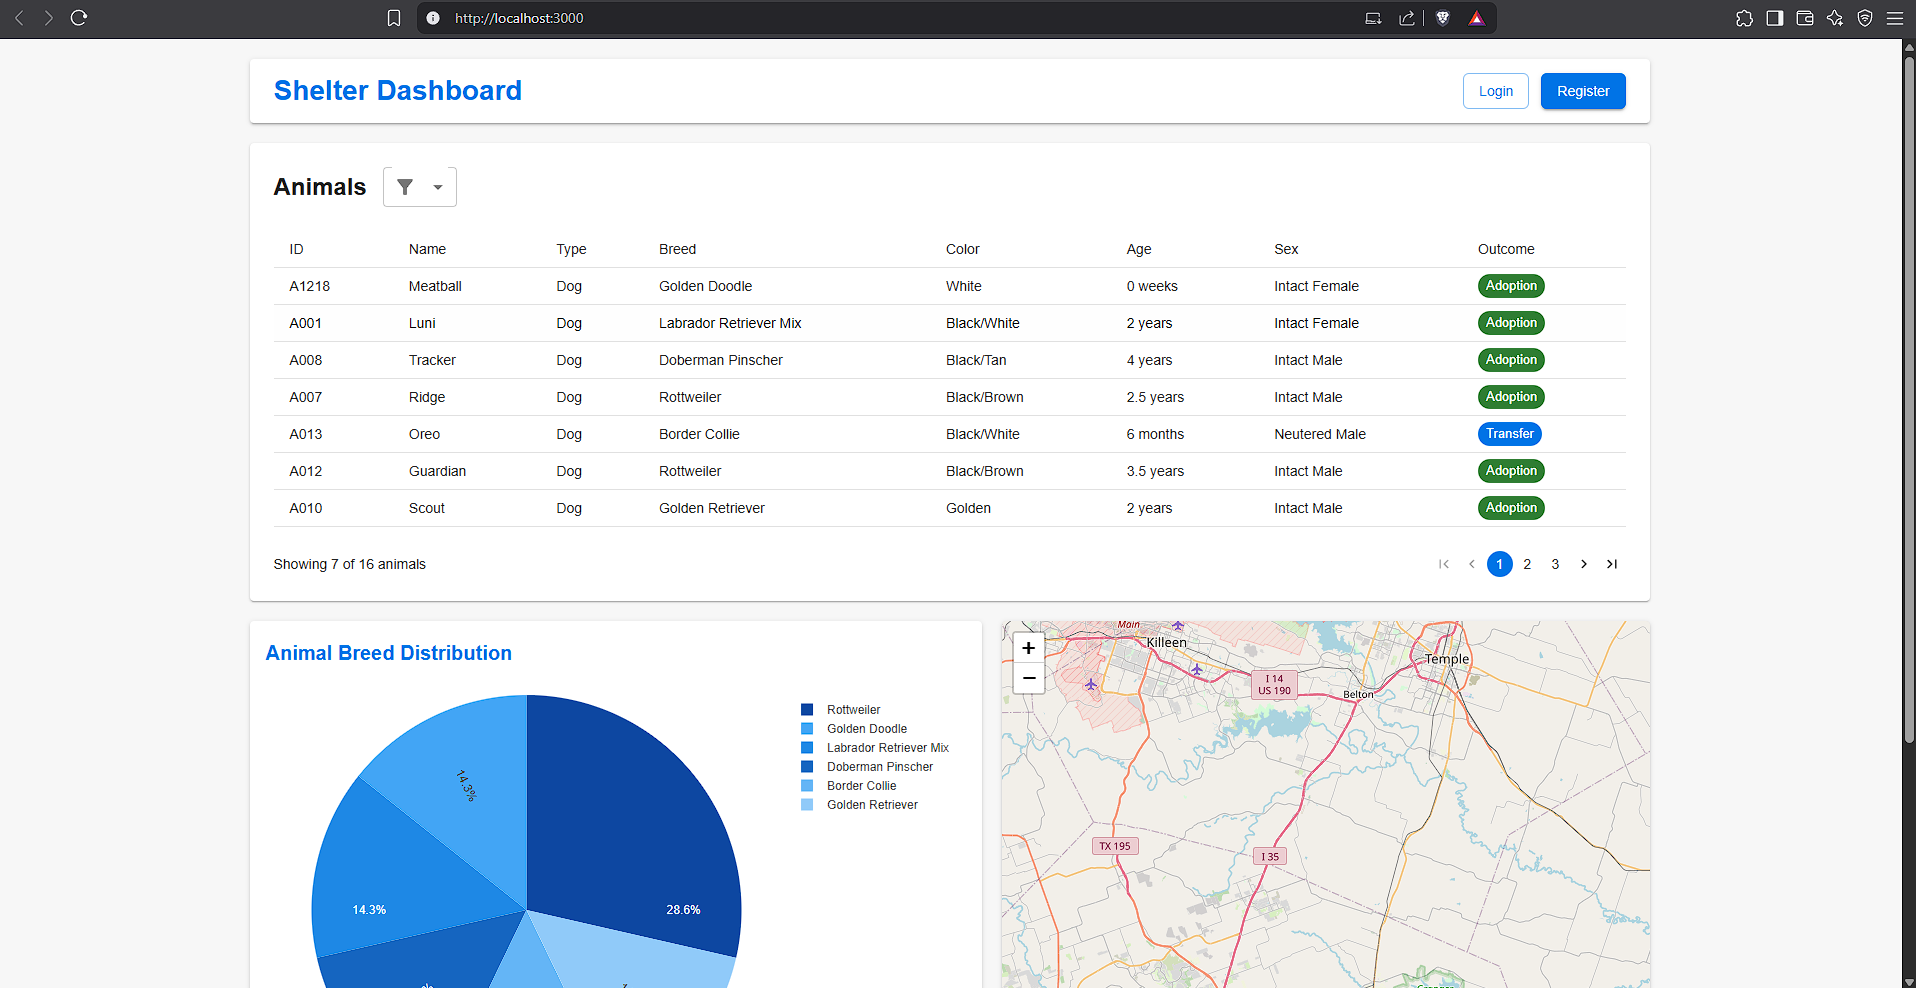Select page 3 in pagination
Screen dimensions: 1916x988
pos(1556,564)
